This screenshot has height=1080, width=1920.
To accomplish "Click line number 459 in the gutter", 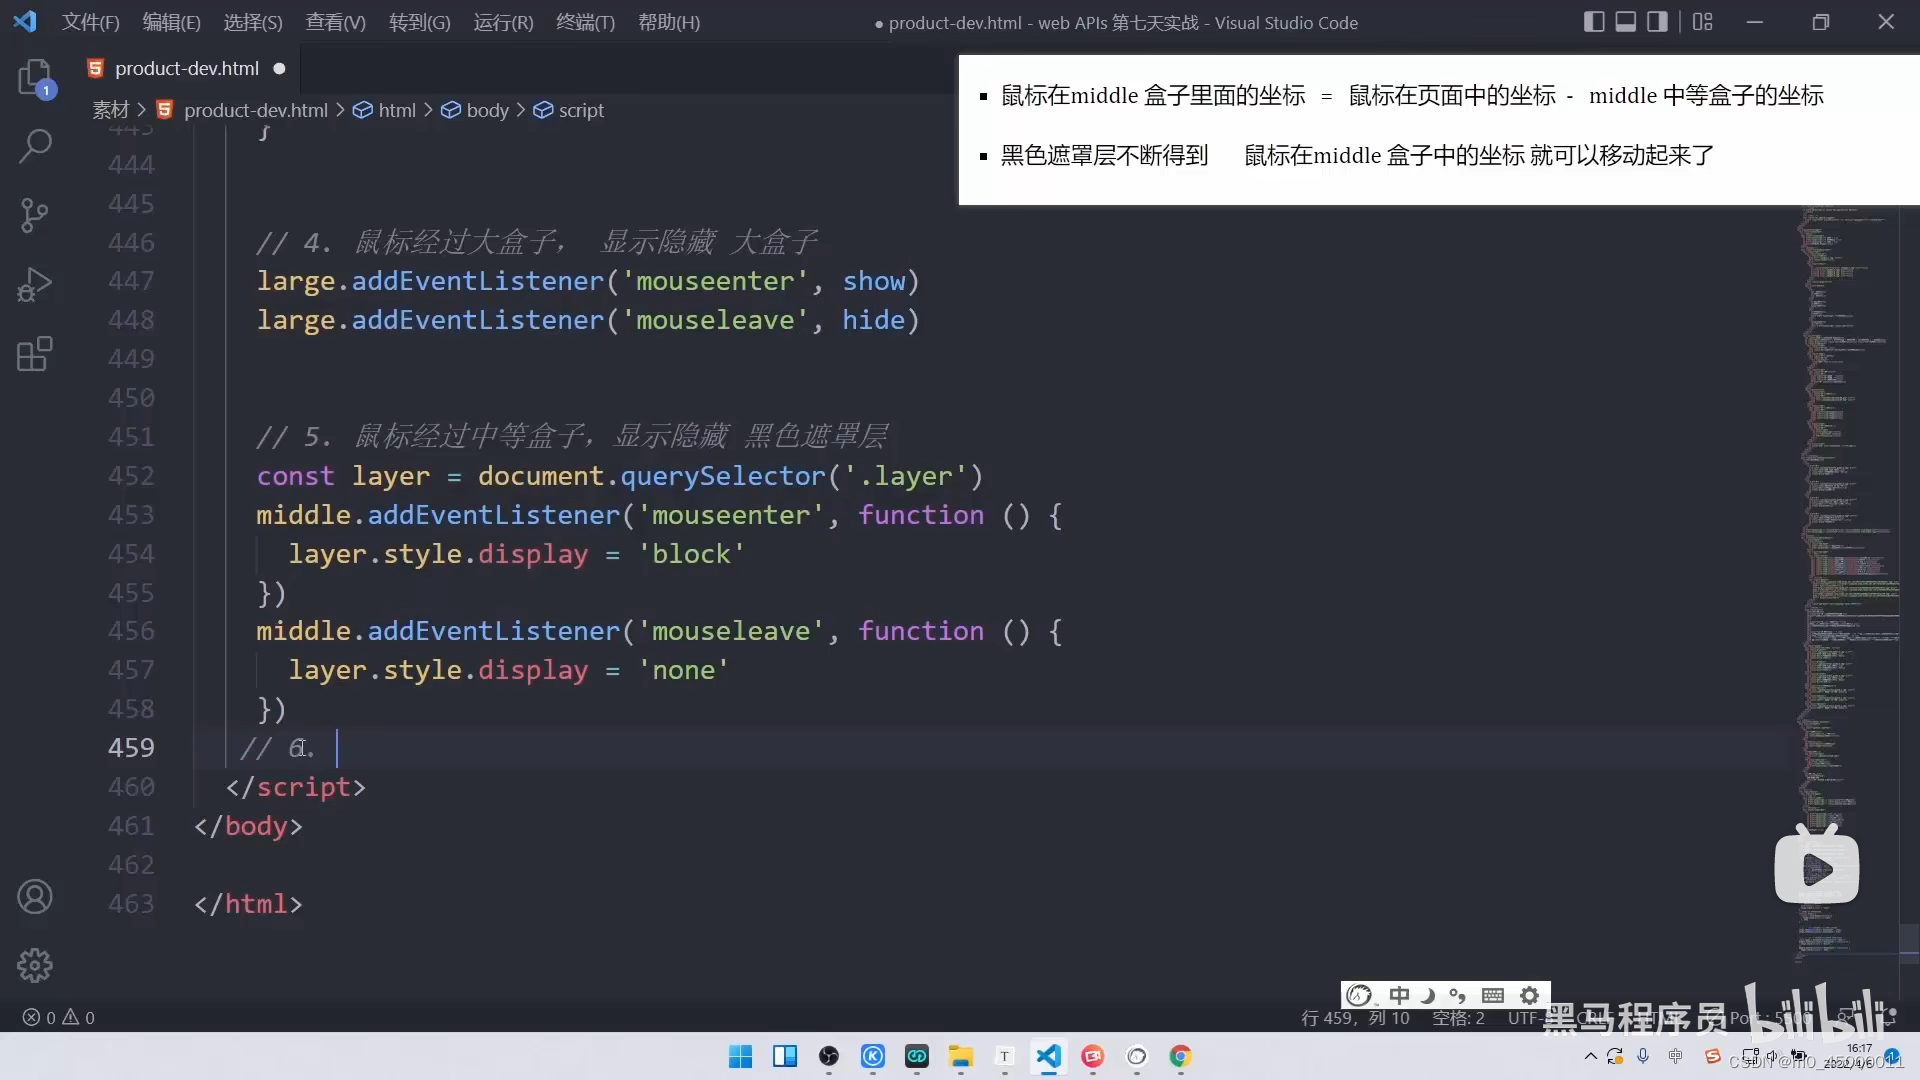I will [x=131, y=748].
